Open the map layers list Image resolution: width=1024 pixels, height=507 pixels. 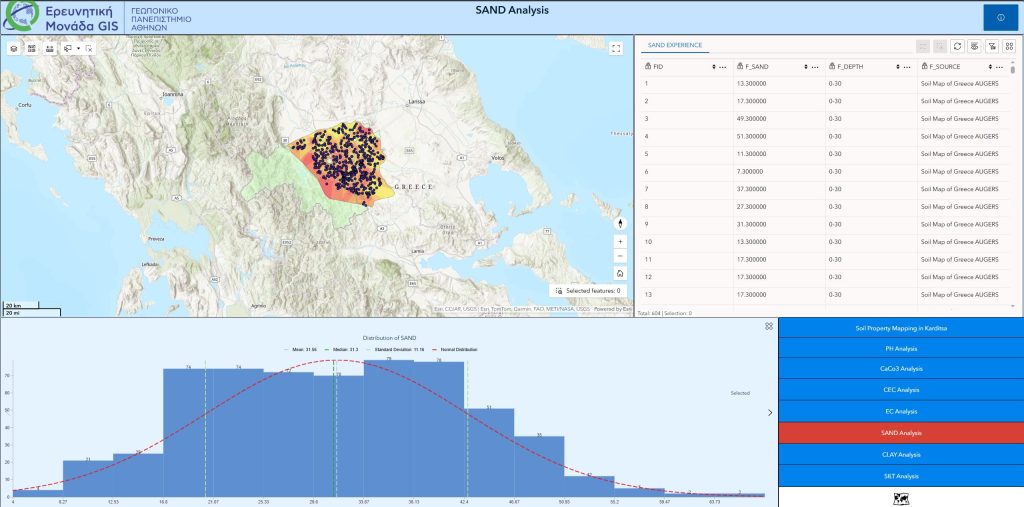tap(14, 48)
